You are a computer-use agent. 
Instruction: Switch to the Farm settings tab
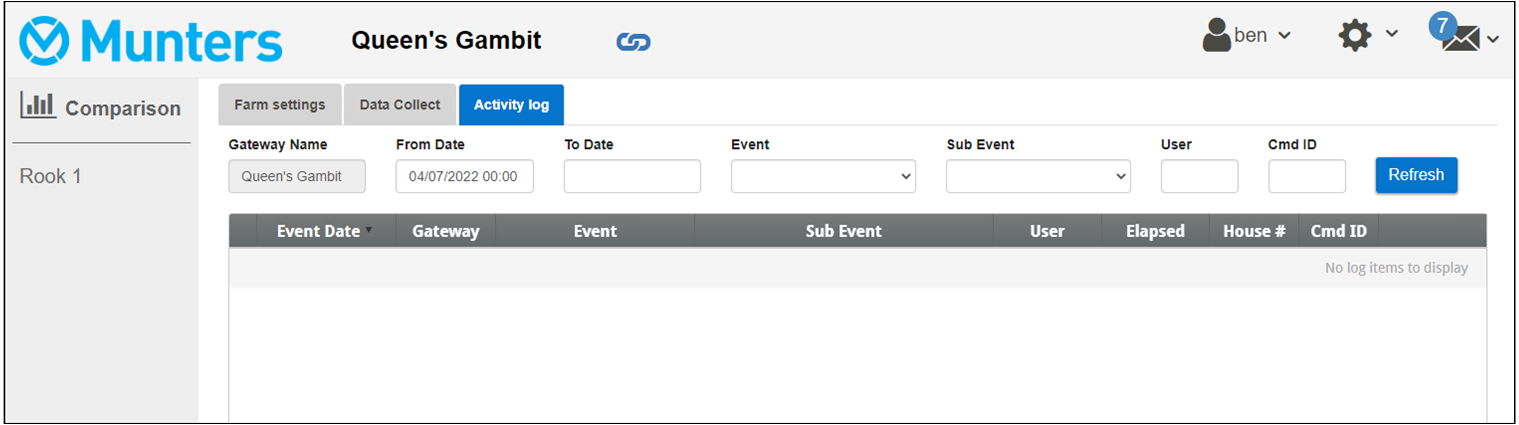click(x=280, y=105)
